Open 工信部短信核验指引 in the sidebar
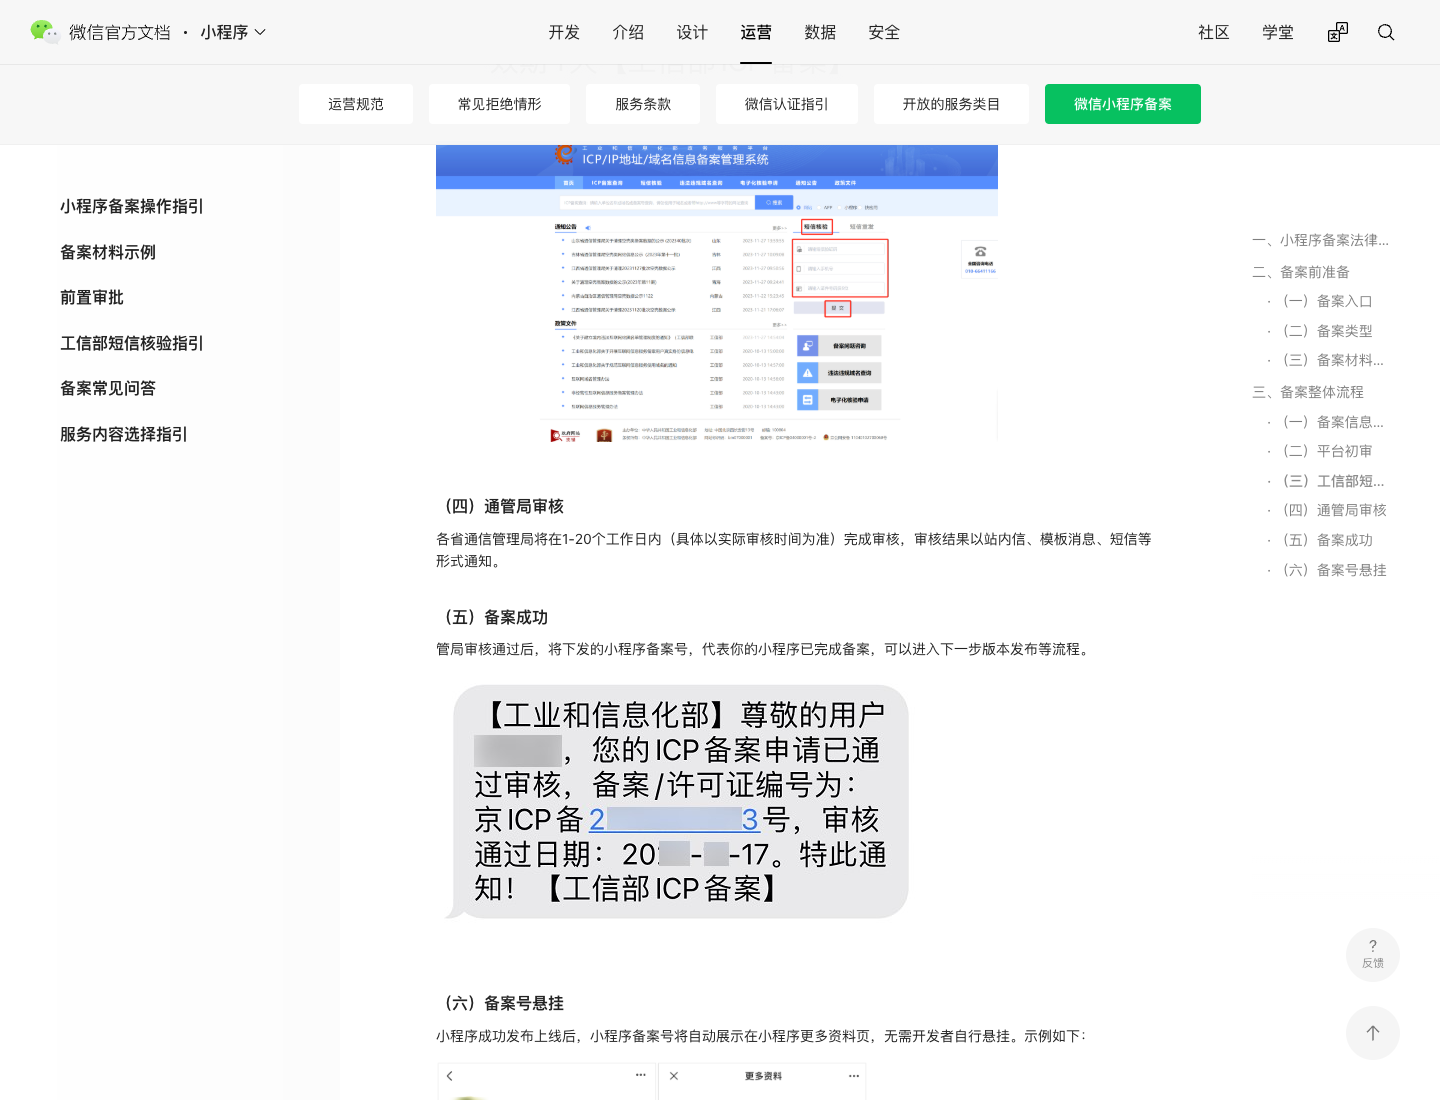Image resolution: width=1440 pixels, height=1100 pixels. coord(132,343)
